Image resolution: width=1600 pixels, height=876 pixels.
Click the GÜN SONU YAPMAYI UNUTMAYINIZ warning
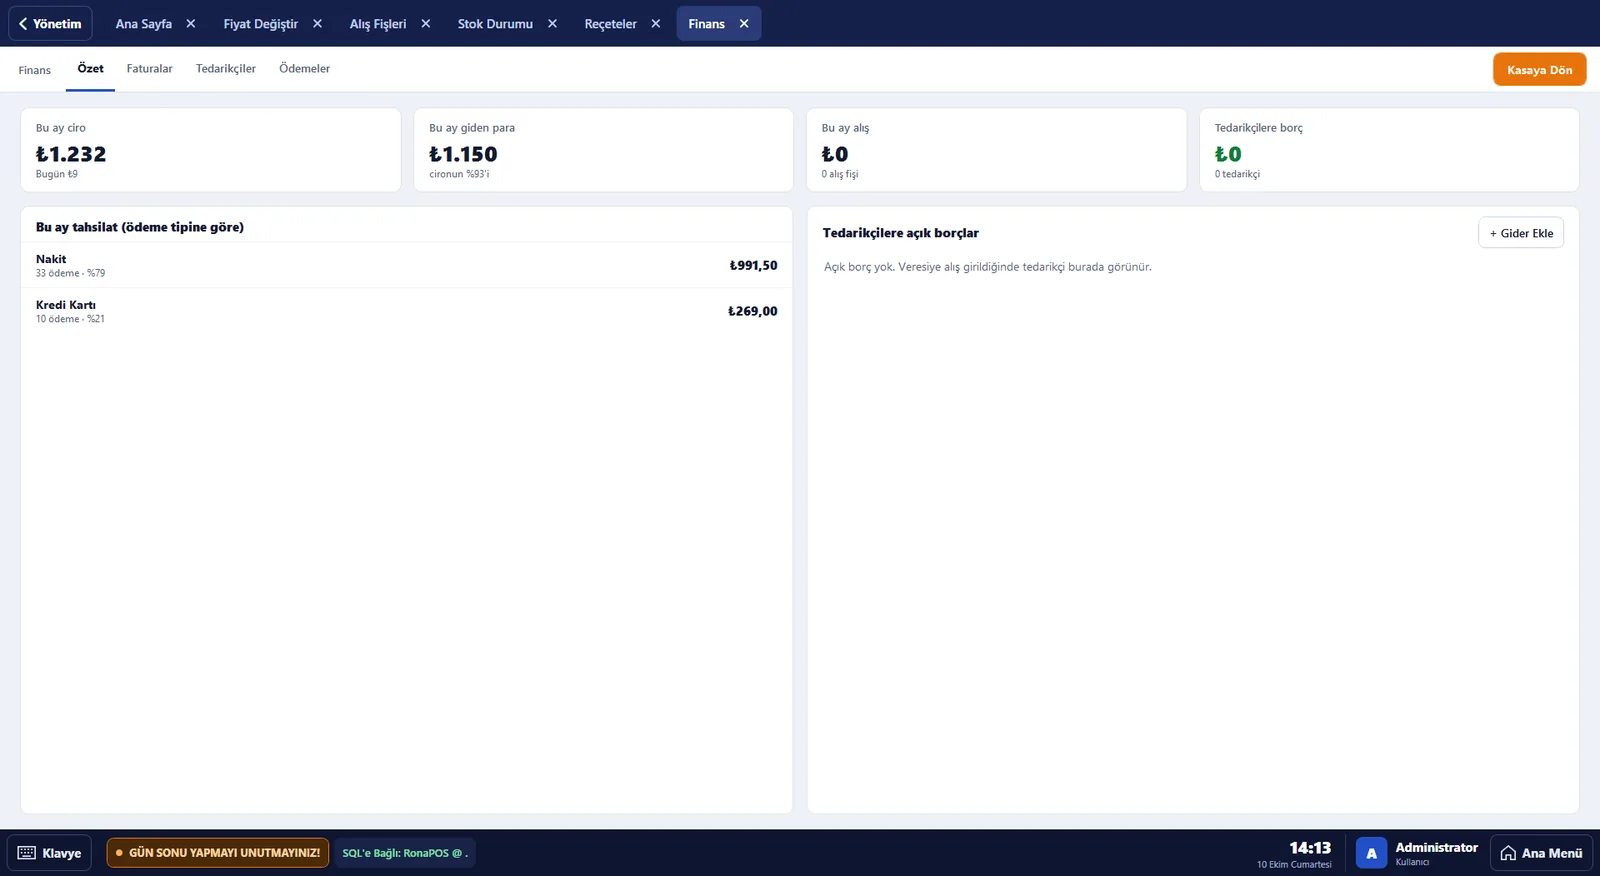(218, 853)
